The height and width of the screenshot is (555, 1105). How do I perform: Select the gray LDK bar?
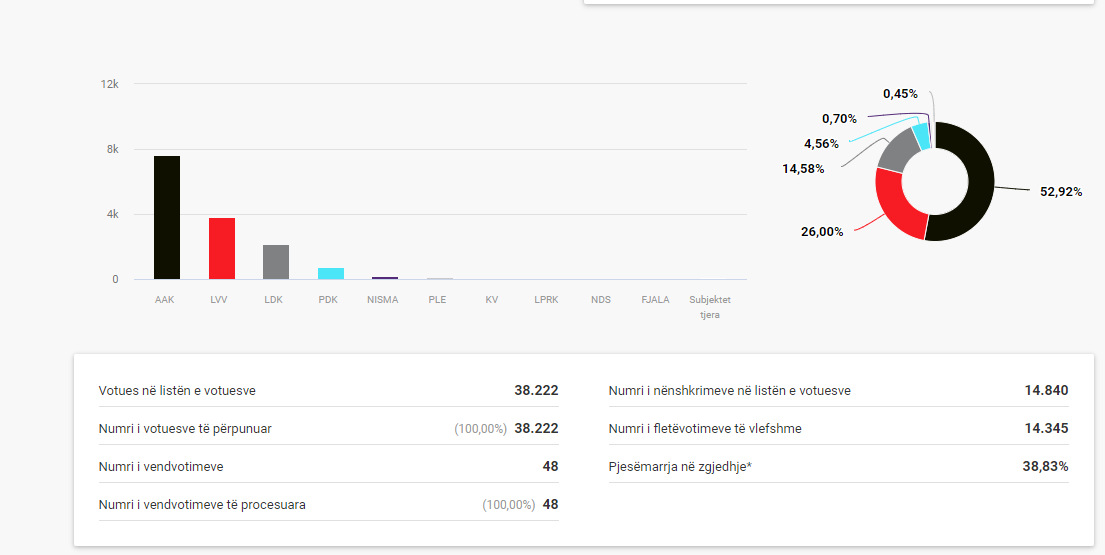click(x=276, y=262)
